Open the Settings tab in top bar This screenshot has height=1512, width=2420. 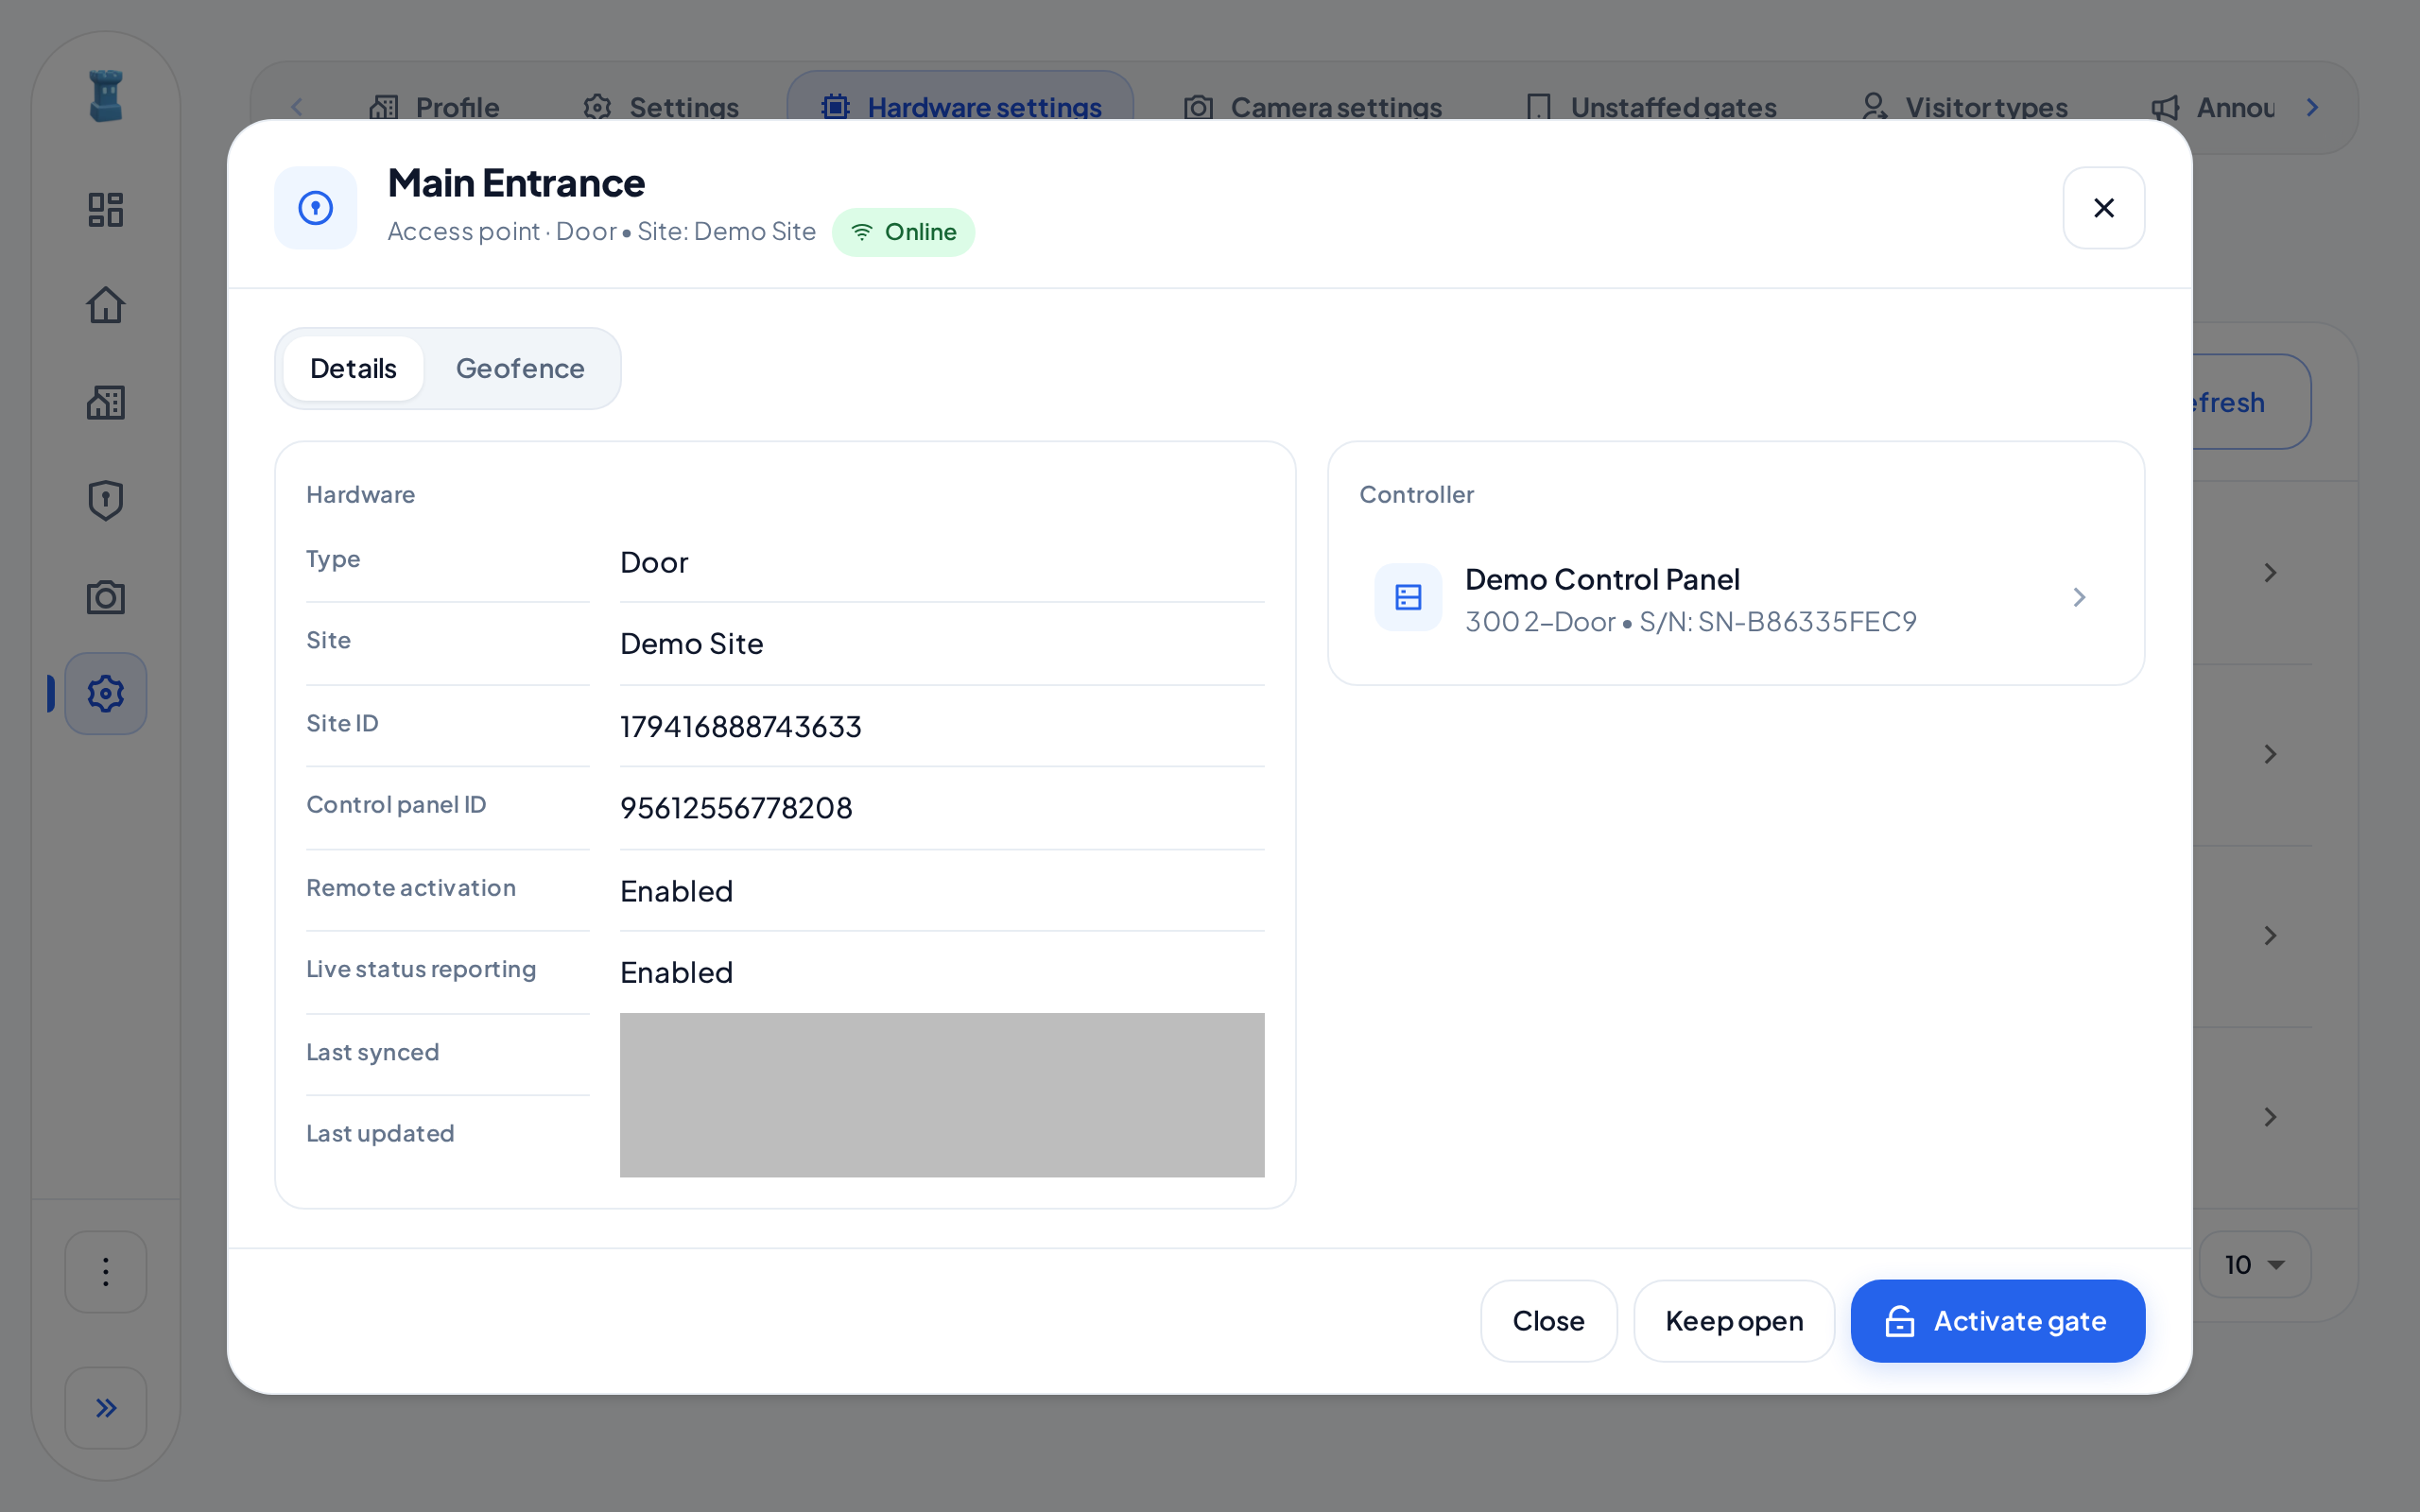(661, 107)
